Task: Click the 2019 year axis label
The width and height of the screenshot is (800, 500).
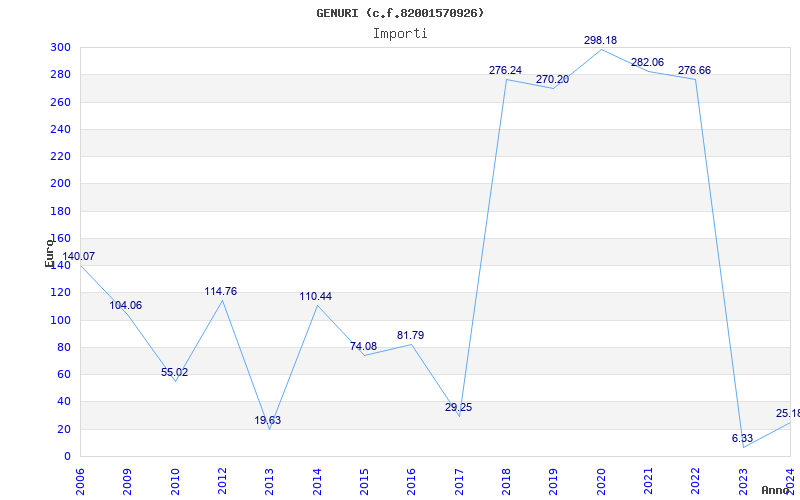Action: click(x=554, y=481)
